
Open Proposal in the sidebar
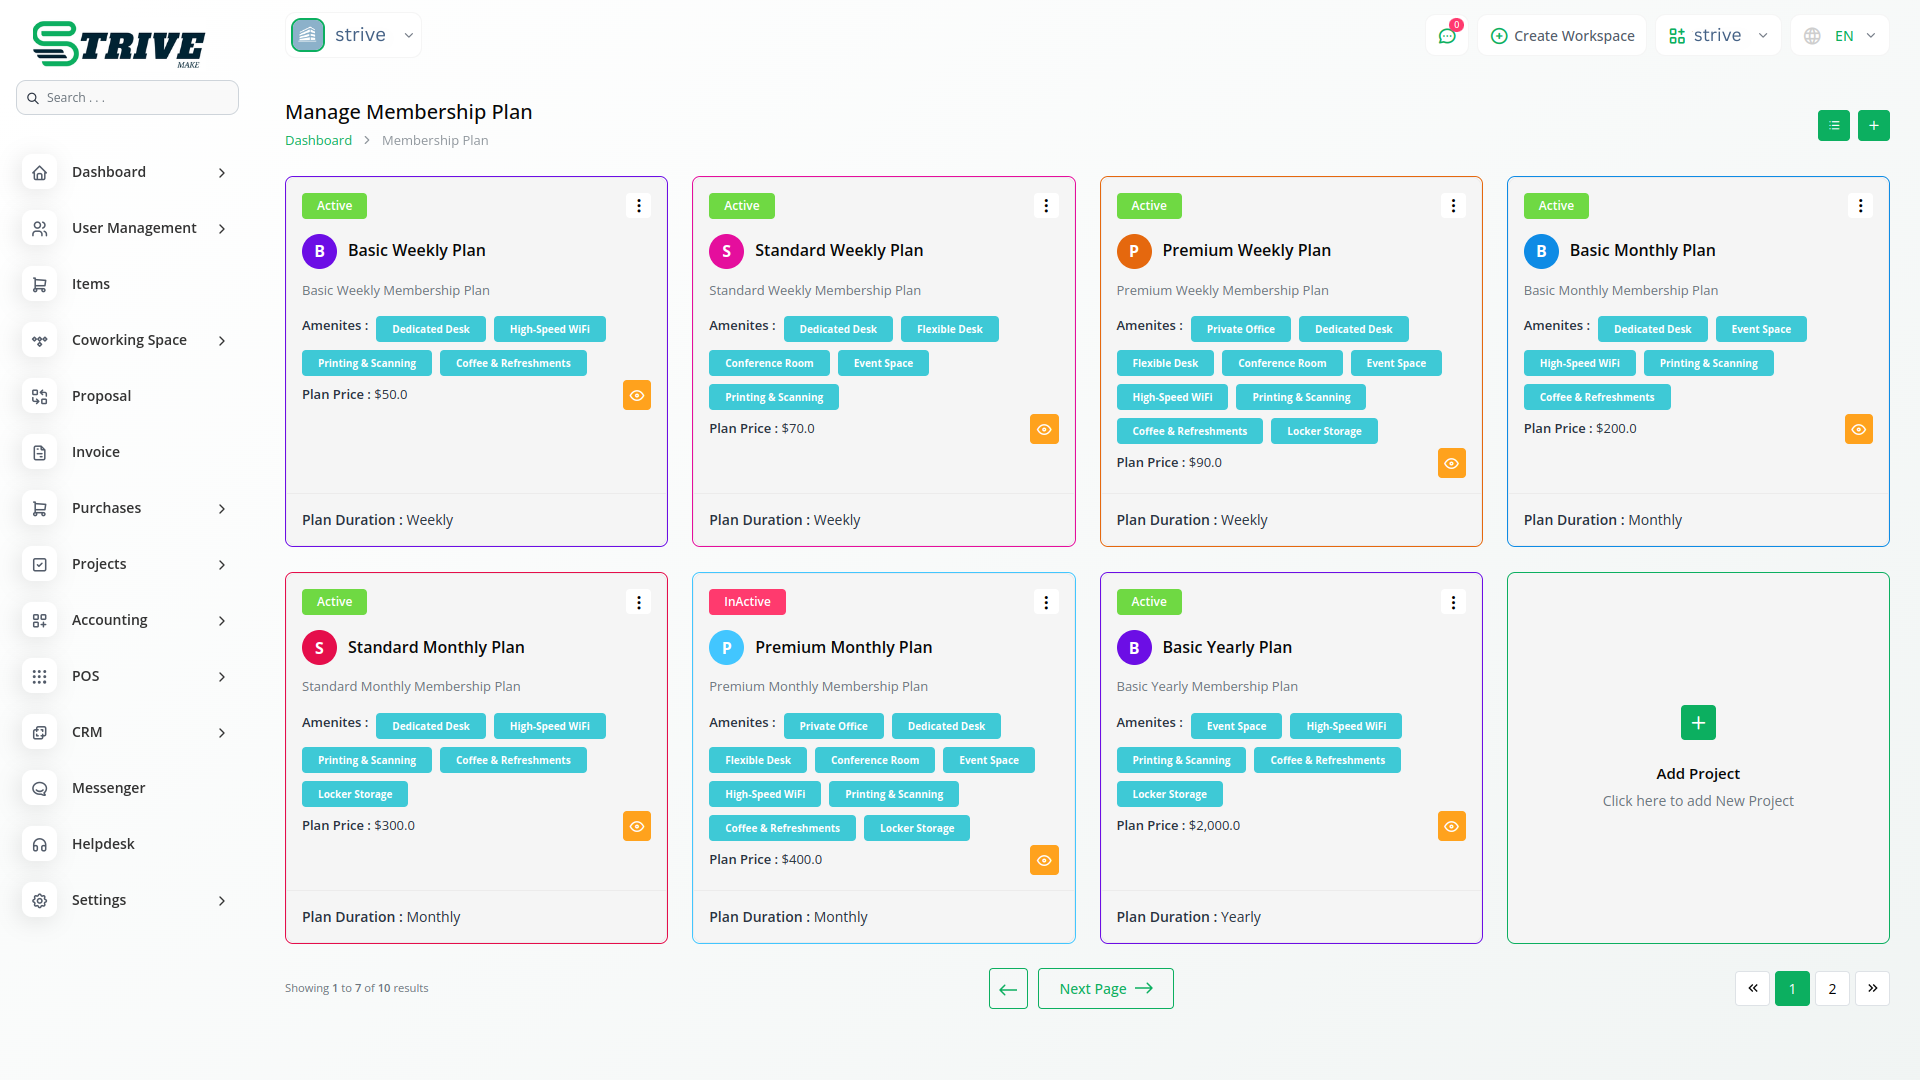(x=101, y=396)
